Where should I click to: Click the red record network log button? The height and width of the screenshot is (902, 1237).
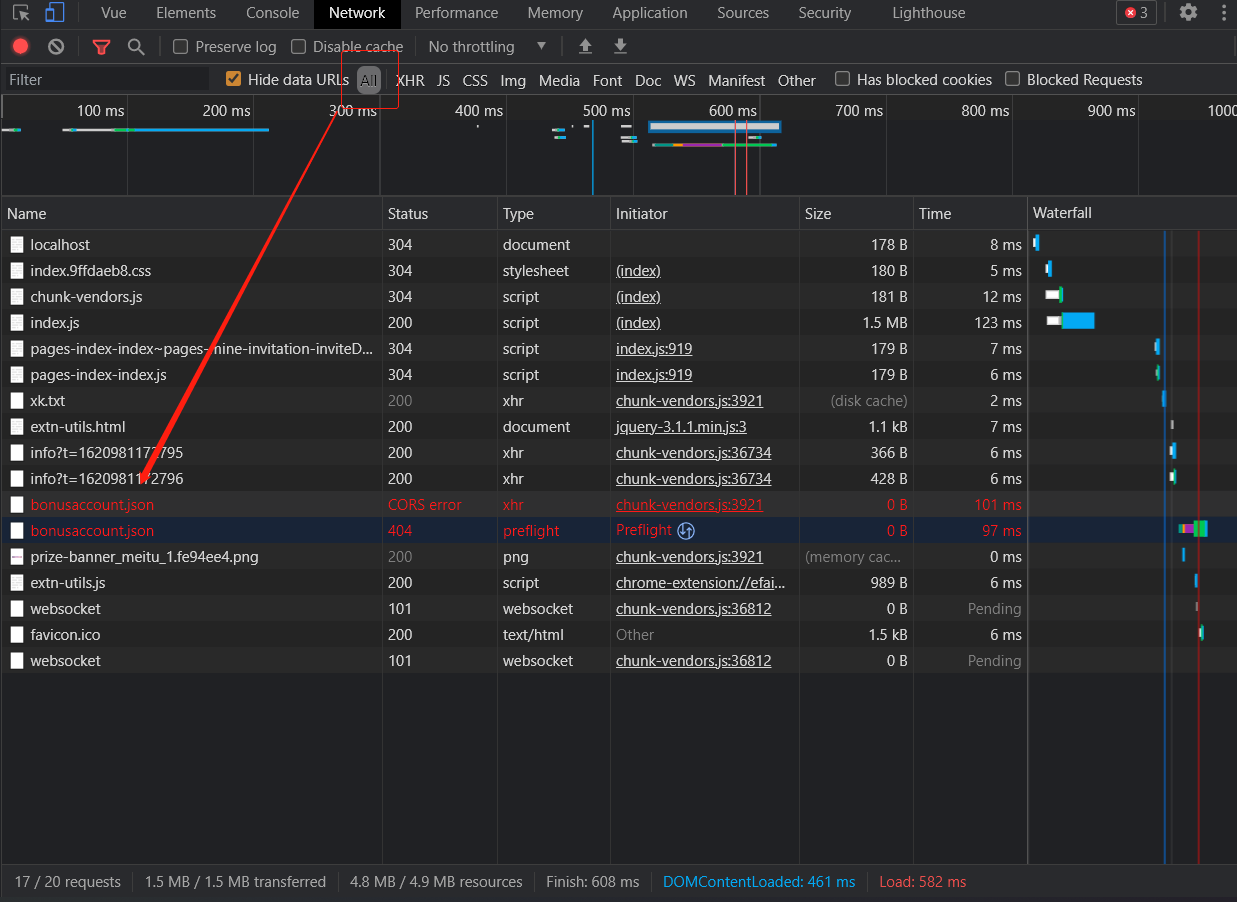pyautogui.click(x=21, y=46)
